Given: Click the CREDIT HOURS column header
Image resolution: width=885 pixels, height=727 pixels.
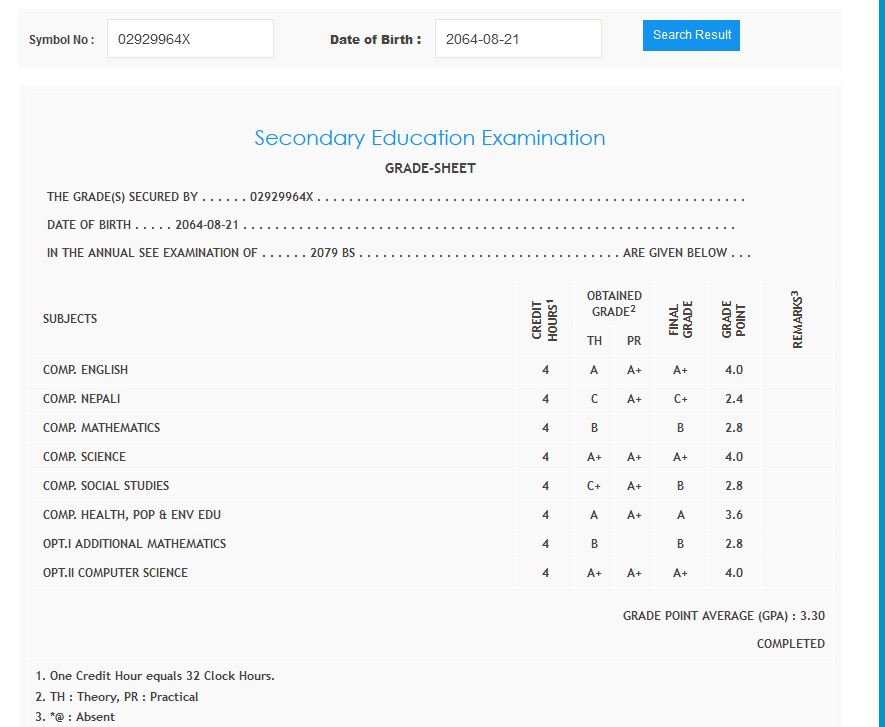Looking at the screenshot, I should point(545,319).
